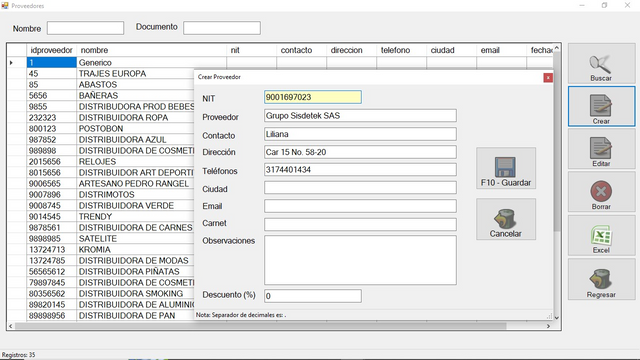Minimize the Proveedores window
Image resolution: width=640 pixels, height=360 pixels.
pos(582,5)
